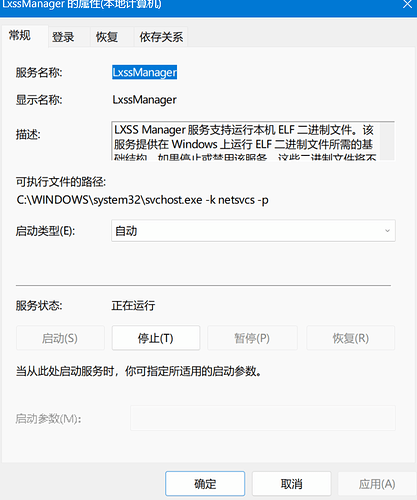Cancel the dialog with 取消

[x=291, y=484]
